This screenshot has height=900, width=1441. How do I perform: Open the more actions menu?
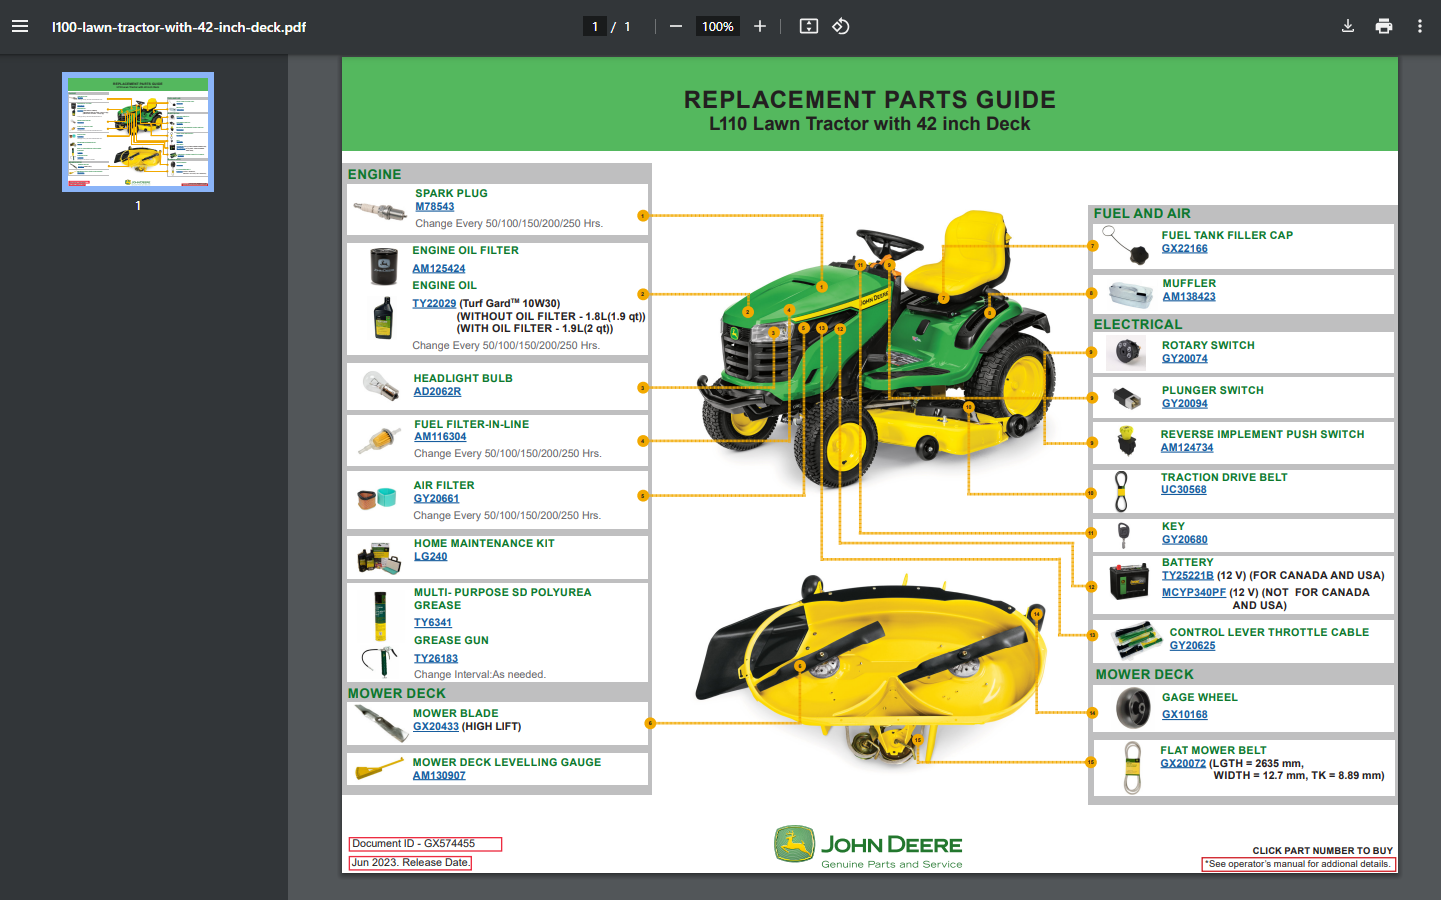[1420, 27]
